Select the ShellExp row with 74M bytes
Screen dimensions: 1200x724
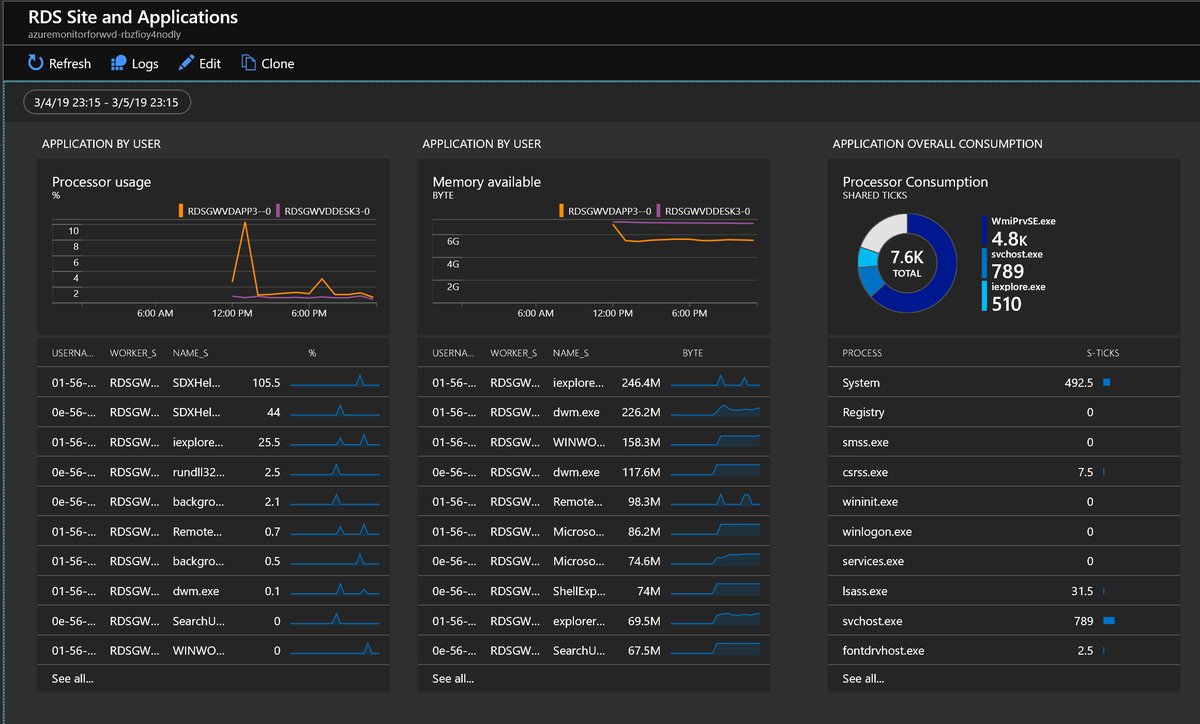[594, 591]
